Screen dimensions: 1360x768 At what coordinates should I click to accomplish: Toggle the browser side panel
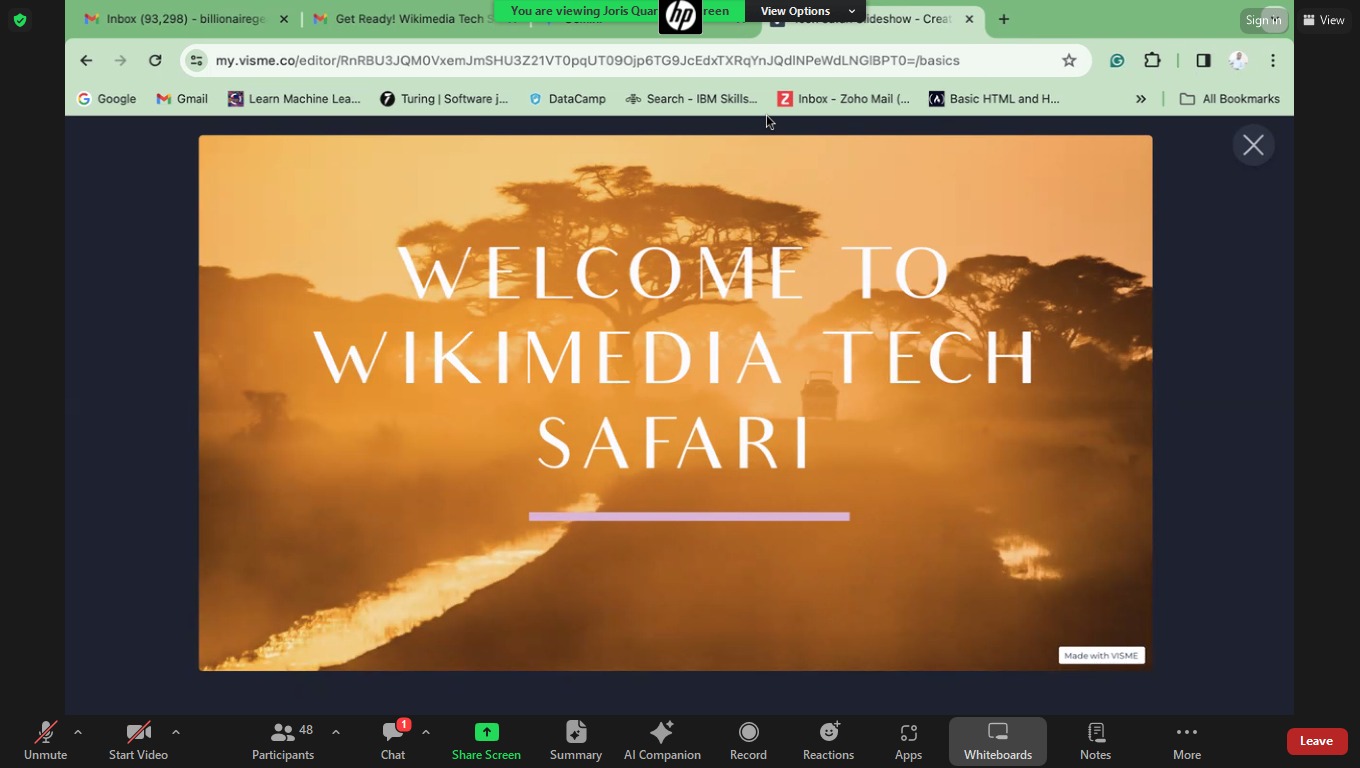[1203, 60]
